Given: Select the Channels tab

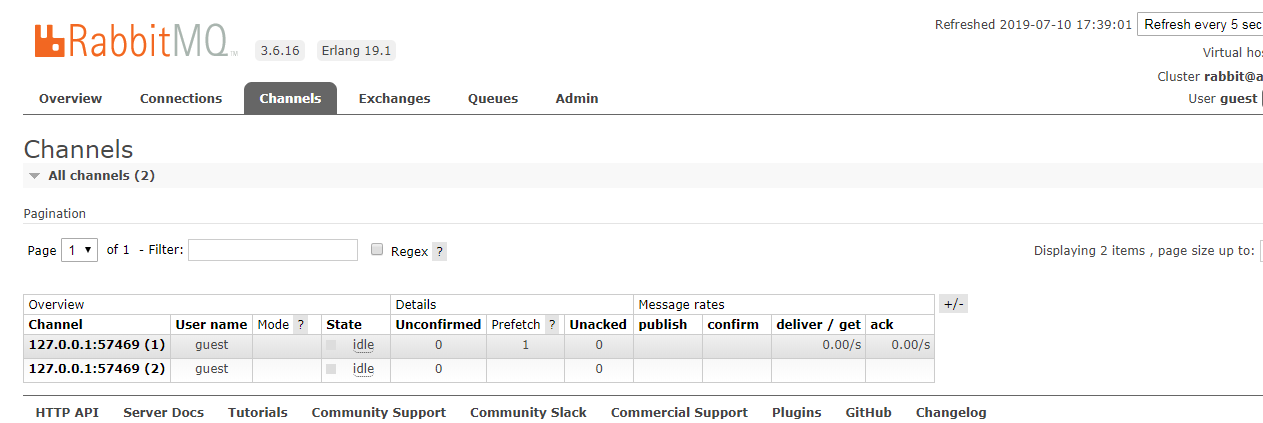Looking at the screenshot, I should [x=290, y=98].
